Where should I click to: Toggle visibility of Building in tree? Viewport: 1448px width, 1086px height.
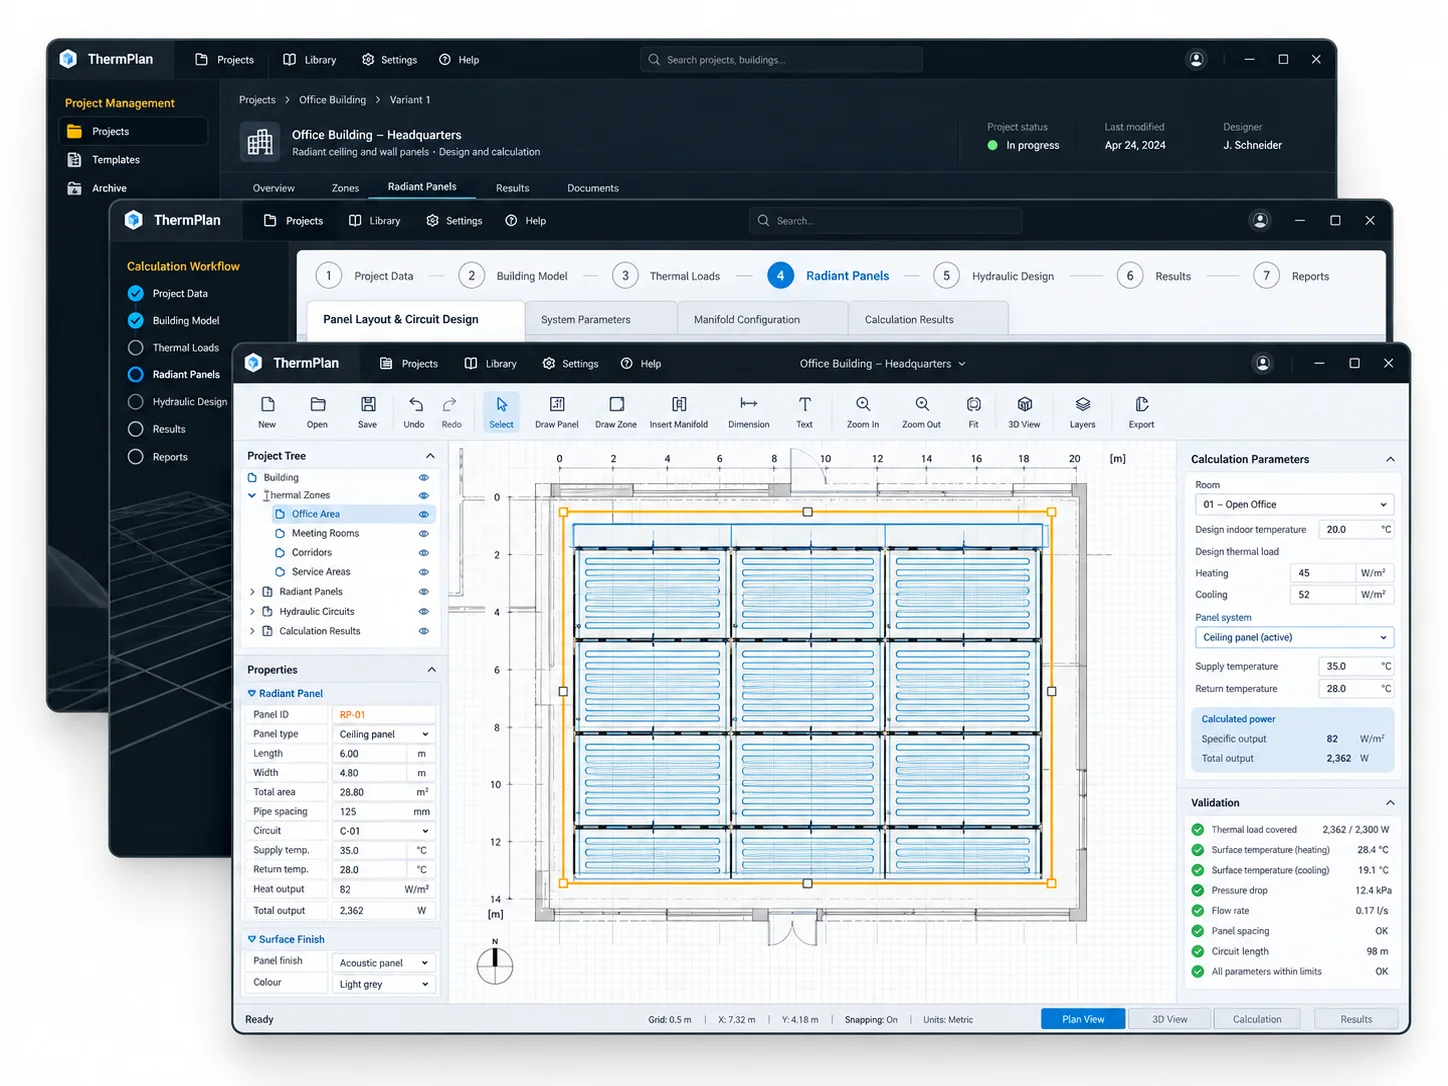[x=423, y=478]
